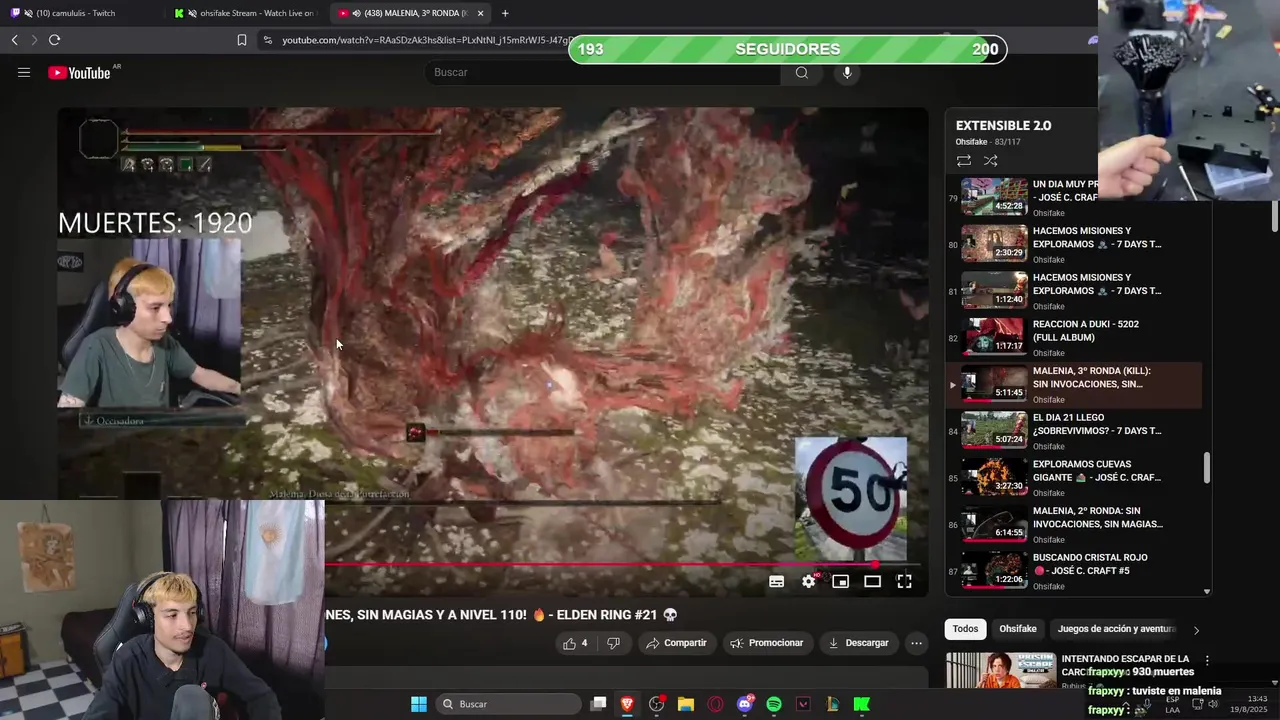1280x720 pixels.
Task: Click the EXTENSIBLE 2.0 playlist title
Action: click(x=1003, y=126)
